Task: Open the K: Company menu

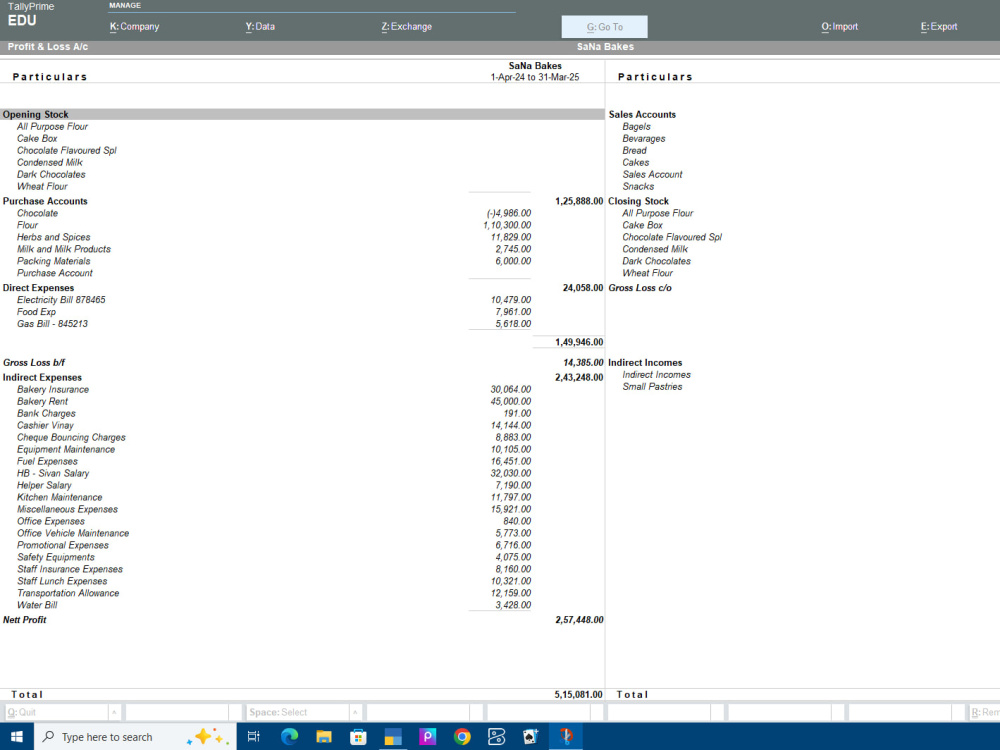Action: [x=135, y=27]
